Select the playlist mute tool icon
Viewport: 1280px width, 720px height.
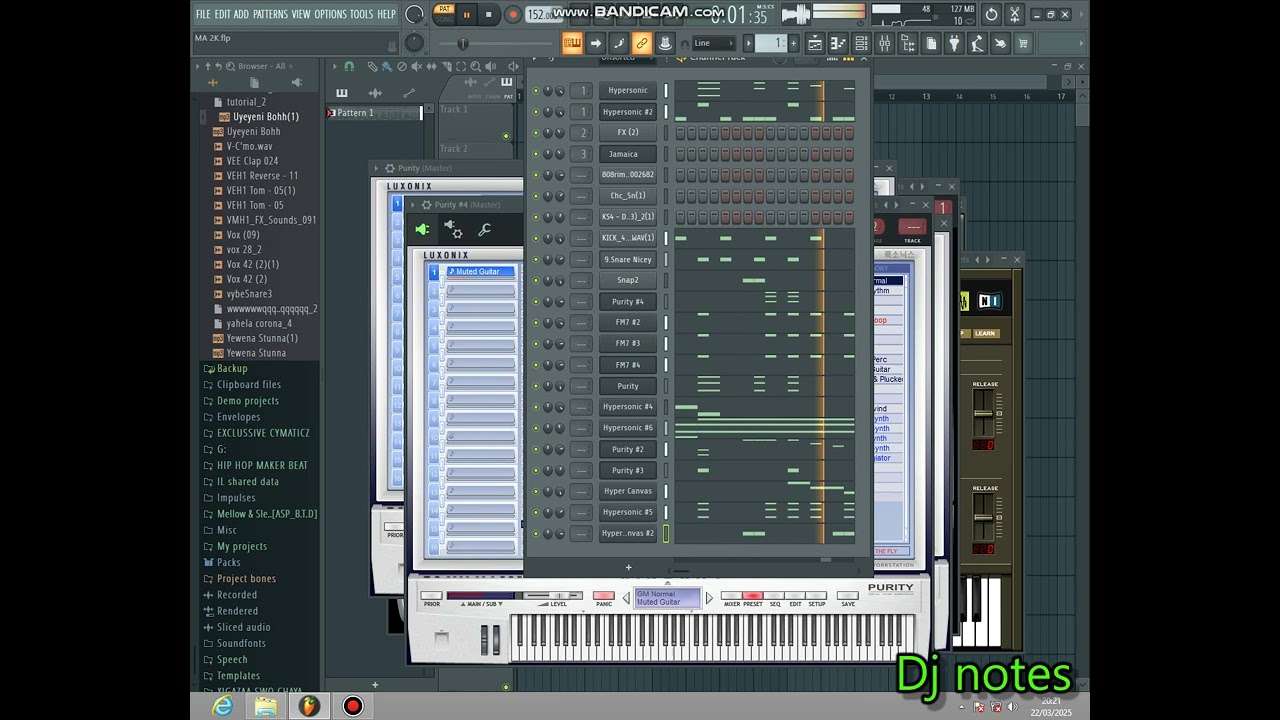417,66
